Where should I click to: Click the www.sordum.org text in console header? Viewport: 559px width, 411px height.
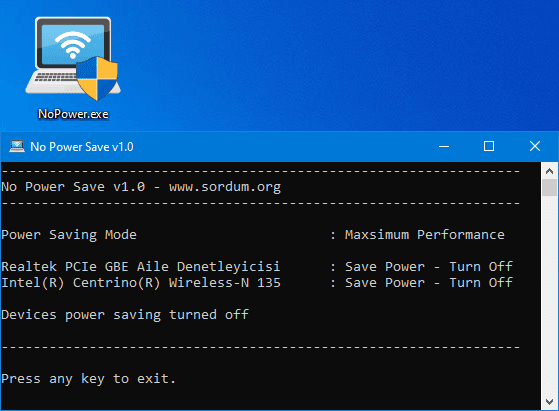(225, 187)
